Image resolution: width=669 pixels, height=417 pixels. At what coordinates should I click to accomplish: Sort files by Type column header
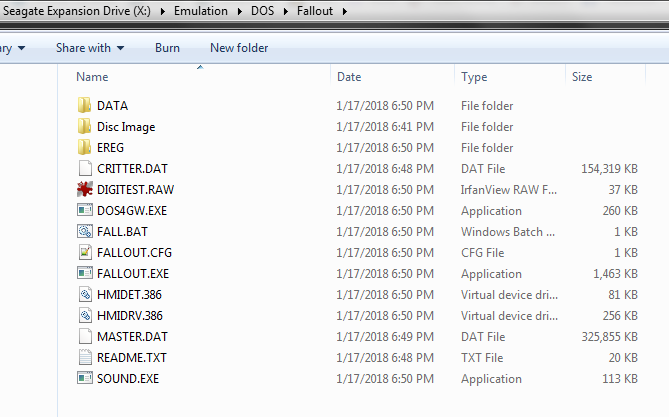(x=474, y=77)
